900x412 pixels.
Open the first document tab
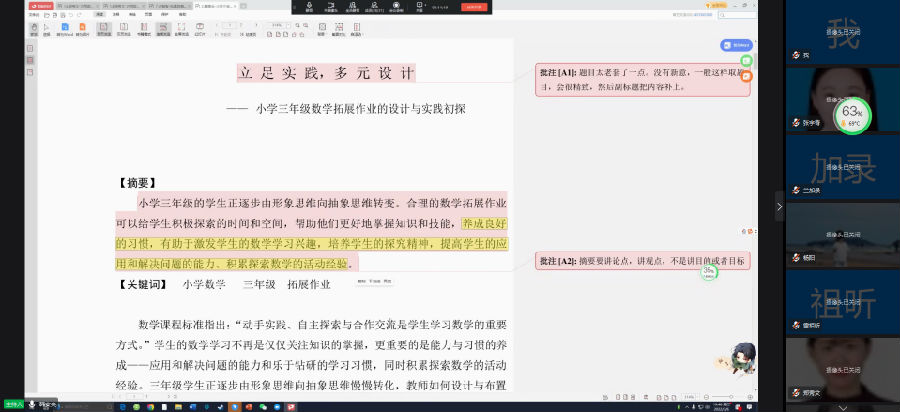[x=80, y=6]
